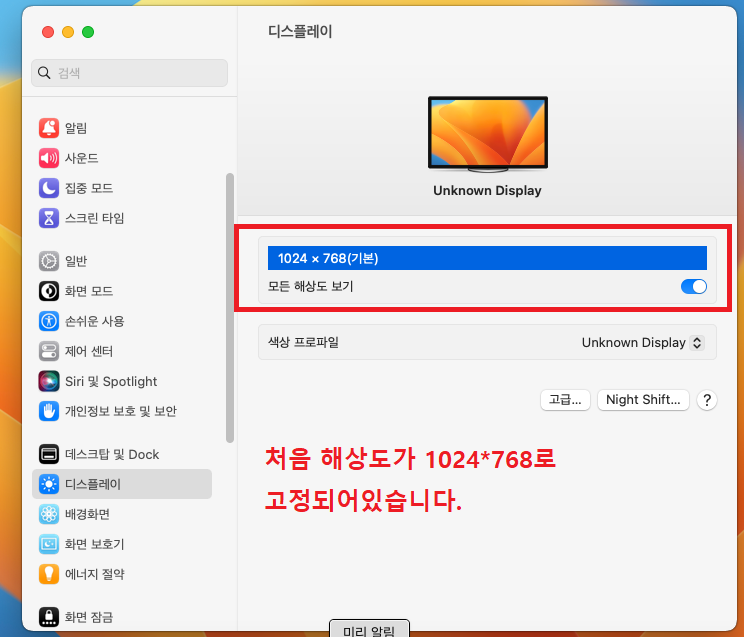Open the Night Shift... settings button
Viewport: 744px width, 637px height.
[x=643, y=400]
